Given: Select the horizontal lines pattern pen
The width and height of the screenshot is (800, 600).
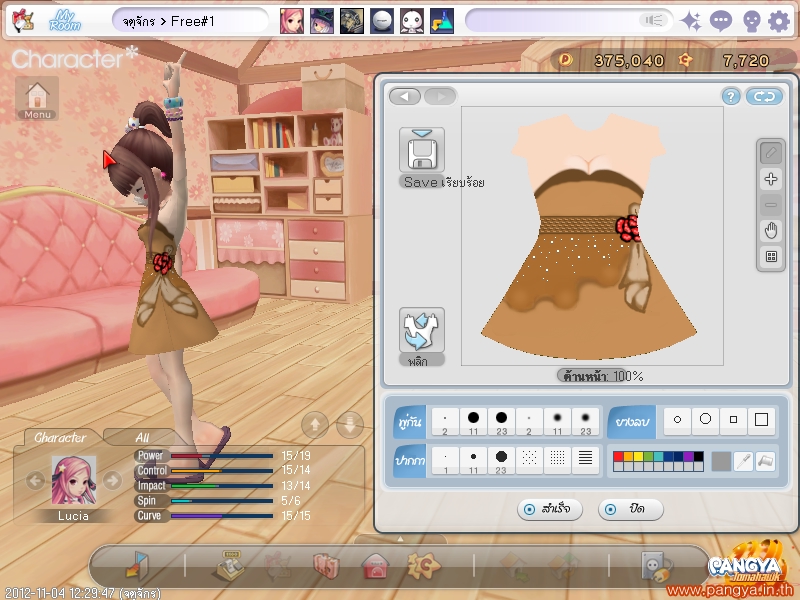Looking at the screenshot, I should 585,460.
